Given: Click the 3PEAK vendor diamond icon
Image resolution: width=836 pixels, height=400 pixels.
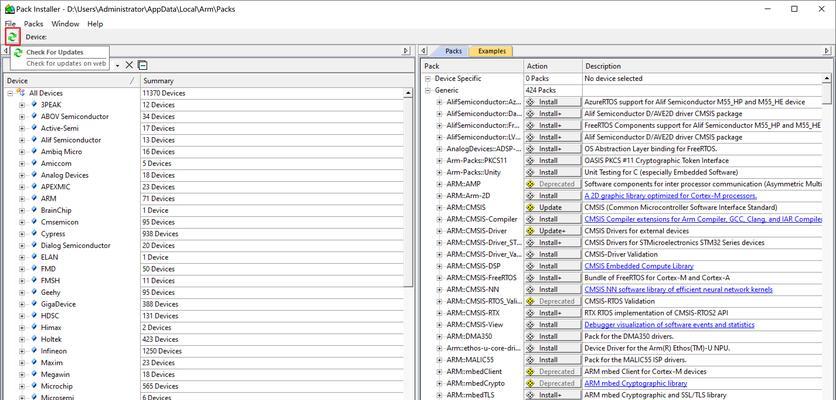Looking at the screenshot, I should pos(34,105).
